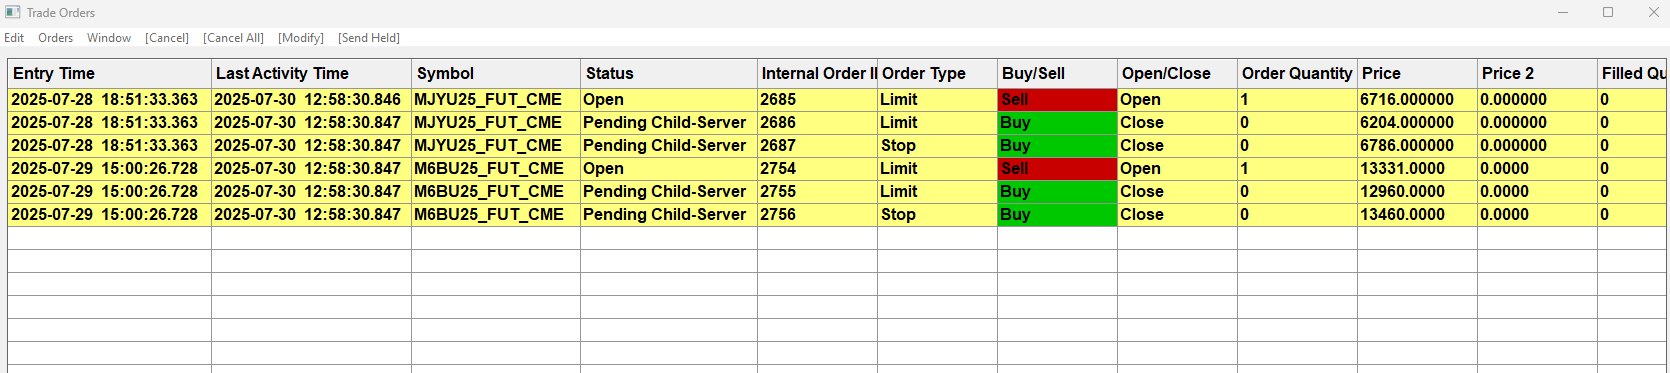The width and height of the screenshot is (1670, 373).
Task: Sort by the Entry Time column header
Action: [x=110, y=73]
